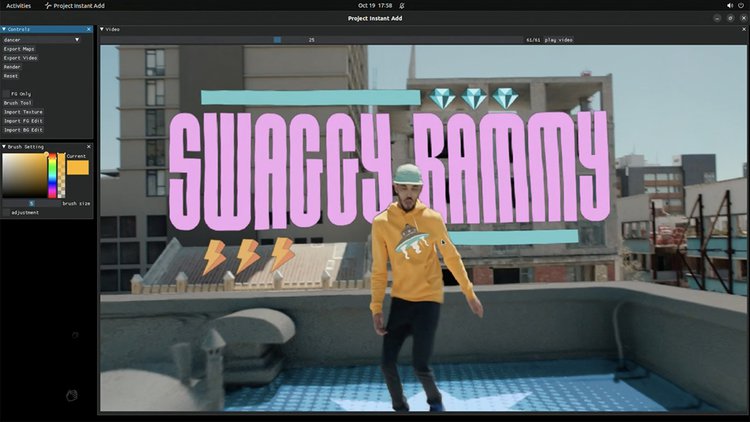
Task: Close the Video panel
Action: 743,30
